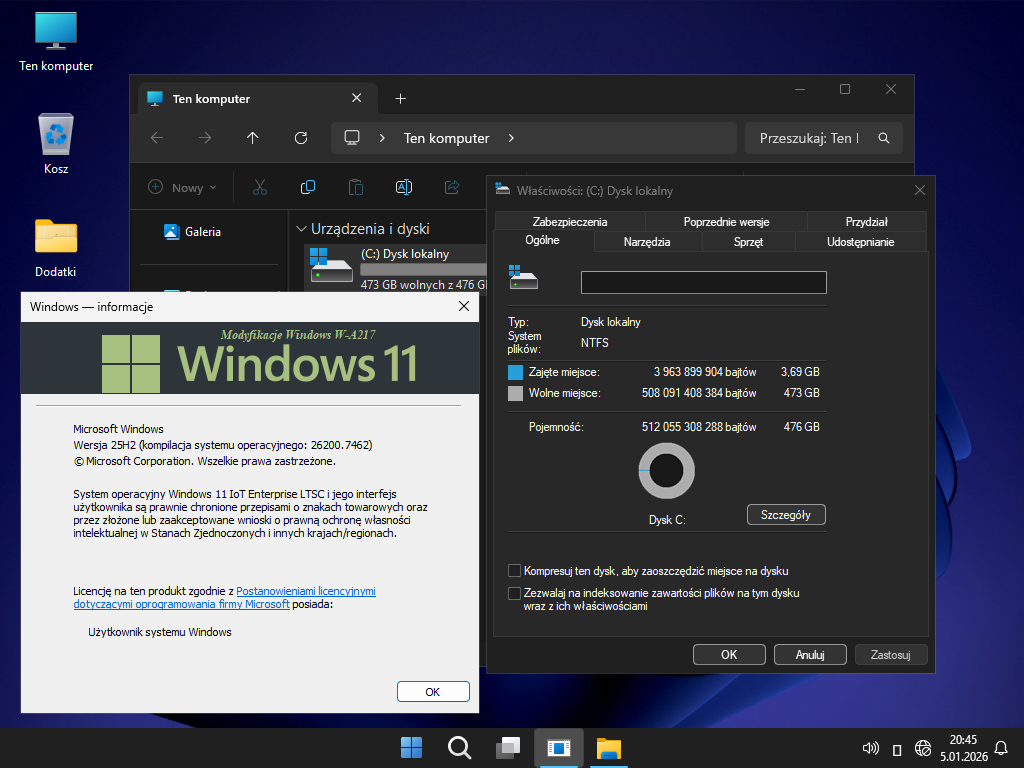Viewport: 1024px width, 768px height.
Task: Collapse the Urządzenia i dyski group
Action: (x=301, y=229)
